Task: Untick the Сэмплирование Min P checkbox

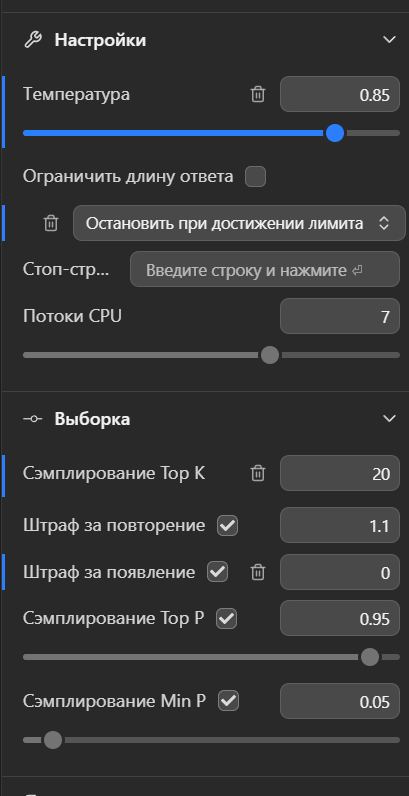Action: coord(228,701)
